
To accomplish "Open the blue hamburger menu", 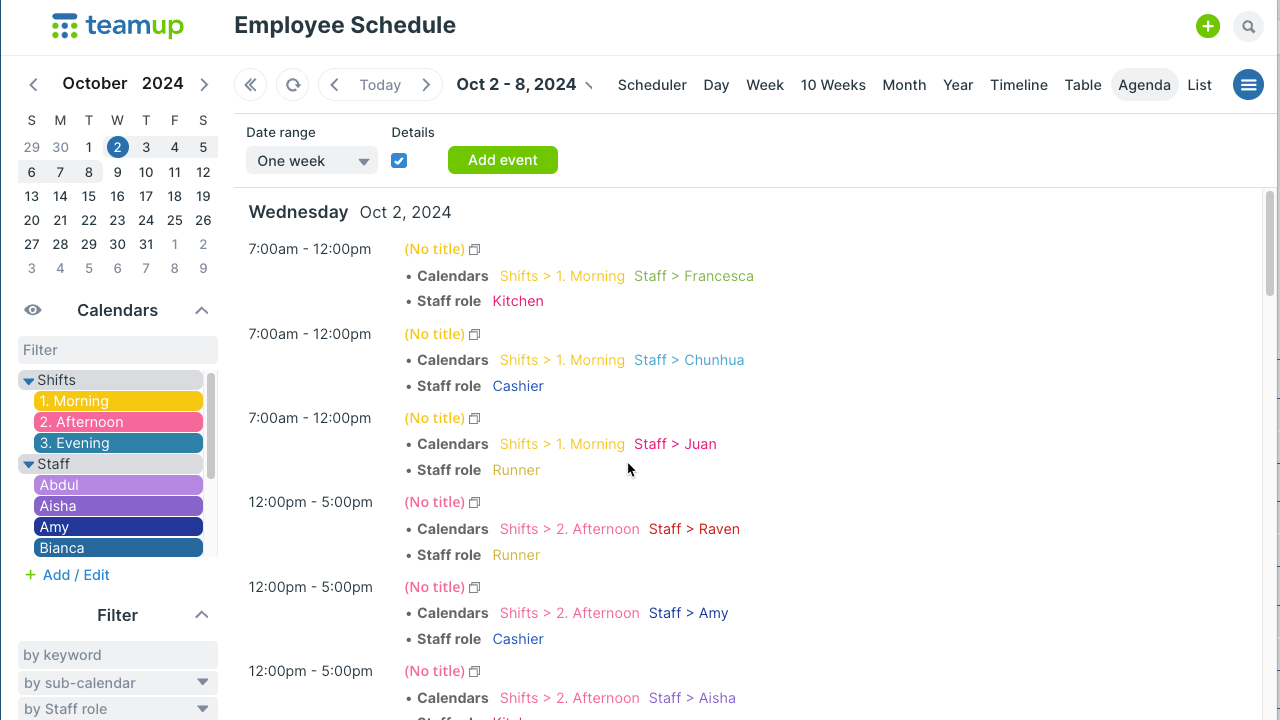I will pyautogui.click(x=1248, y=85).
